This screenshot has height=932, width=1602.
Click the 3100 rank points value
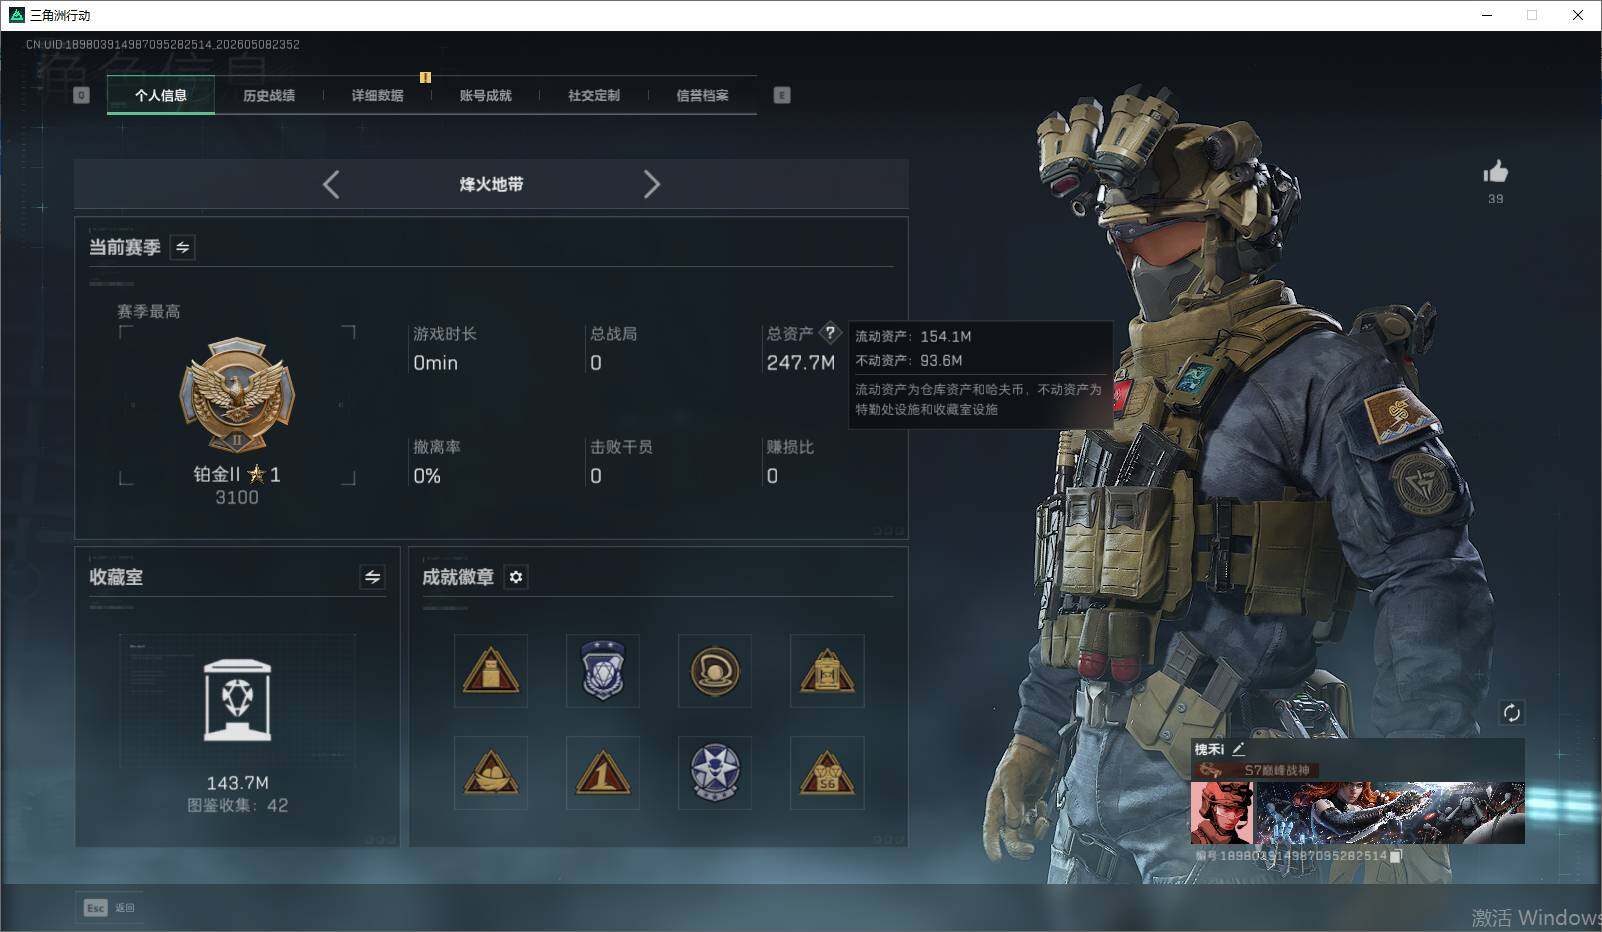[x=237, y=497]
